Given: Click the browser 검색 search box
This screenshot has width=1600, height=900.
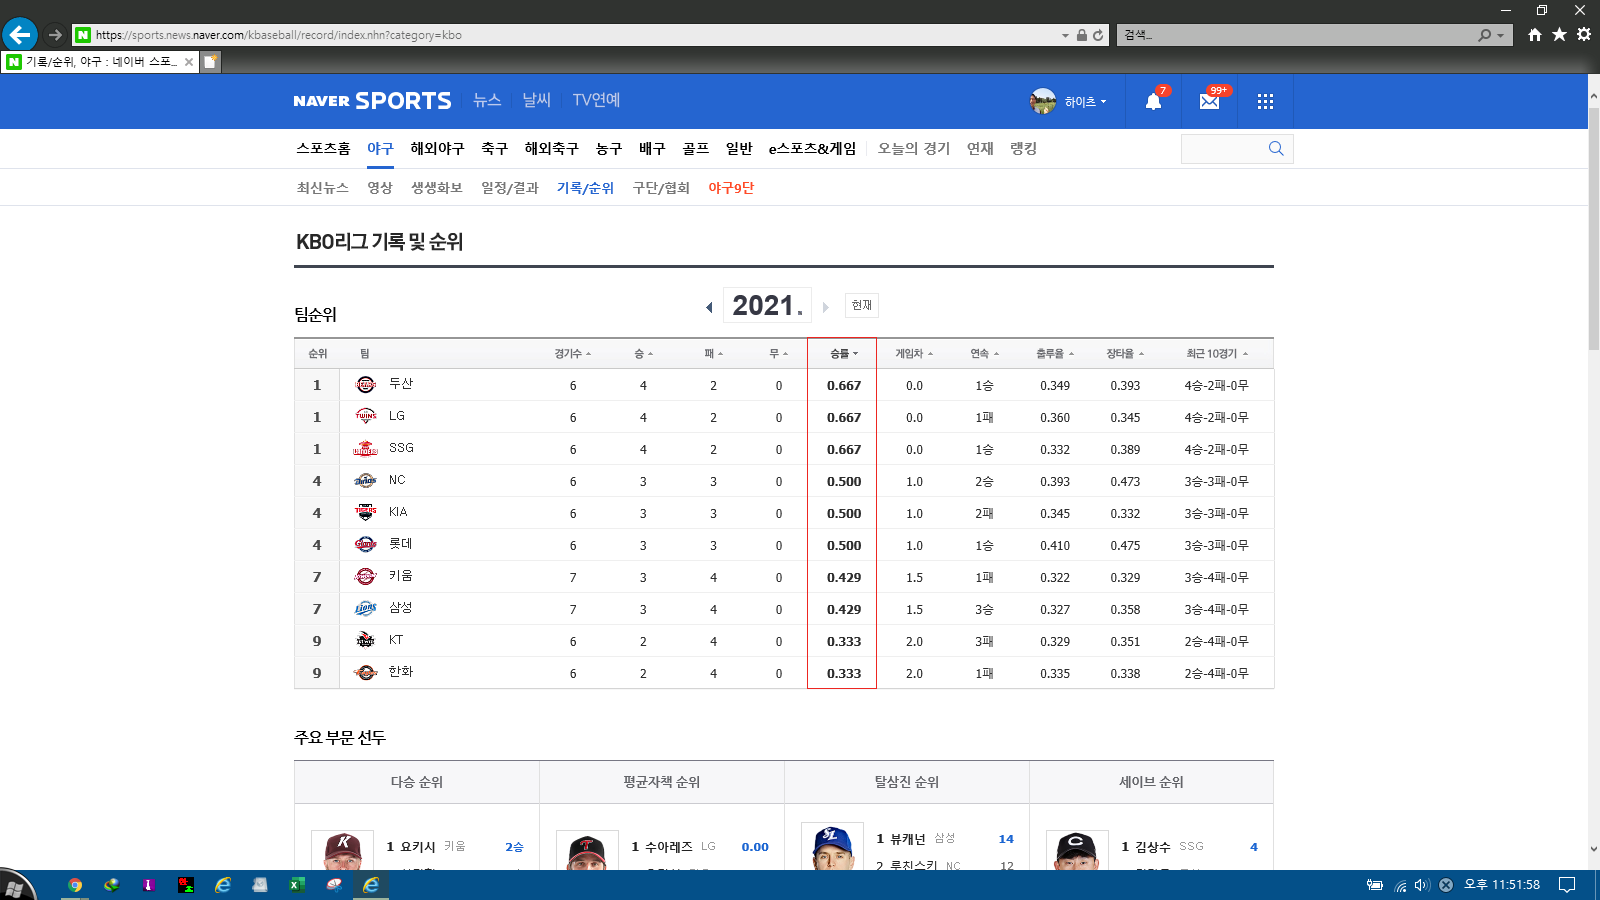Looking at the screenshot, I should coord(1296,35).
